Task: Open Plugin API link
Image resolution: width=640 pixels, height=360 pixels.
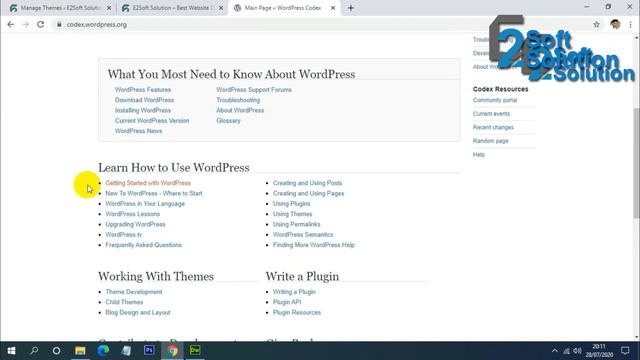Action: [x=287, y=302]
